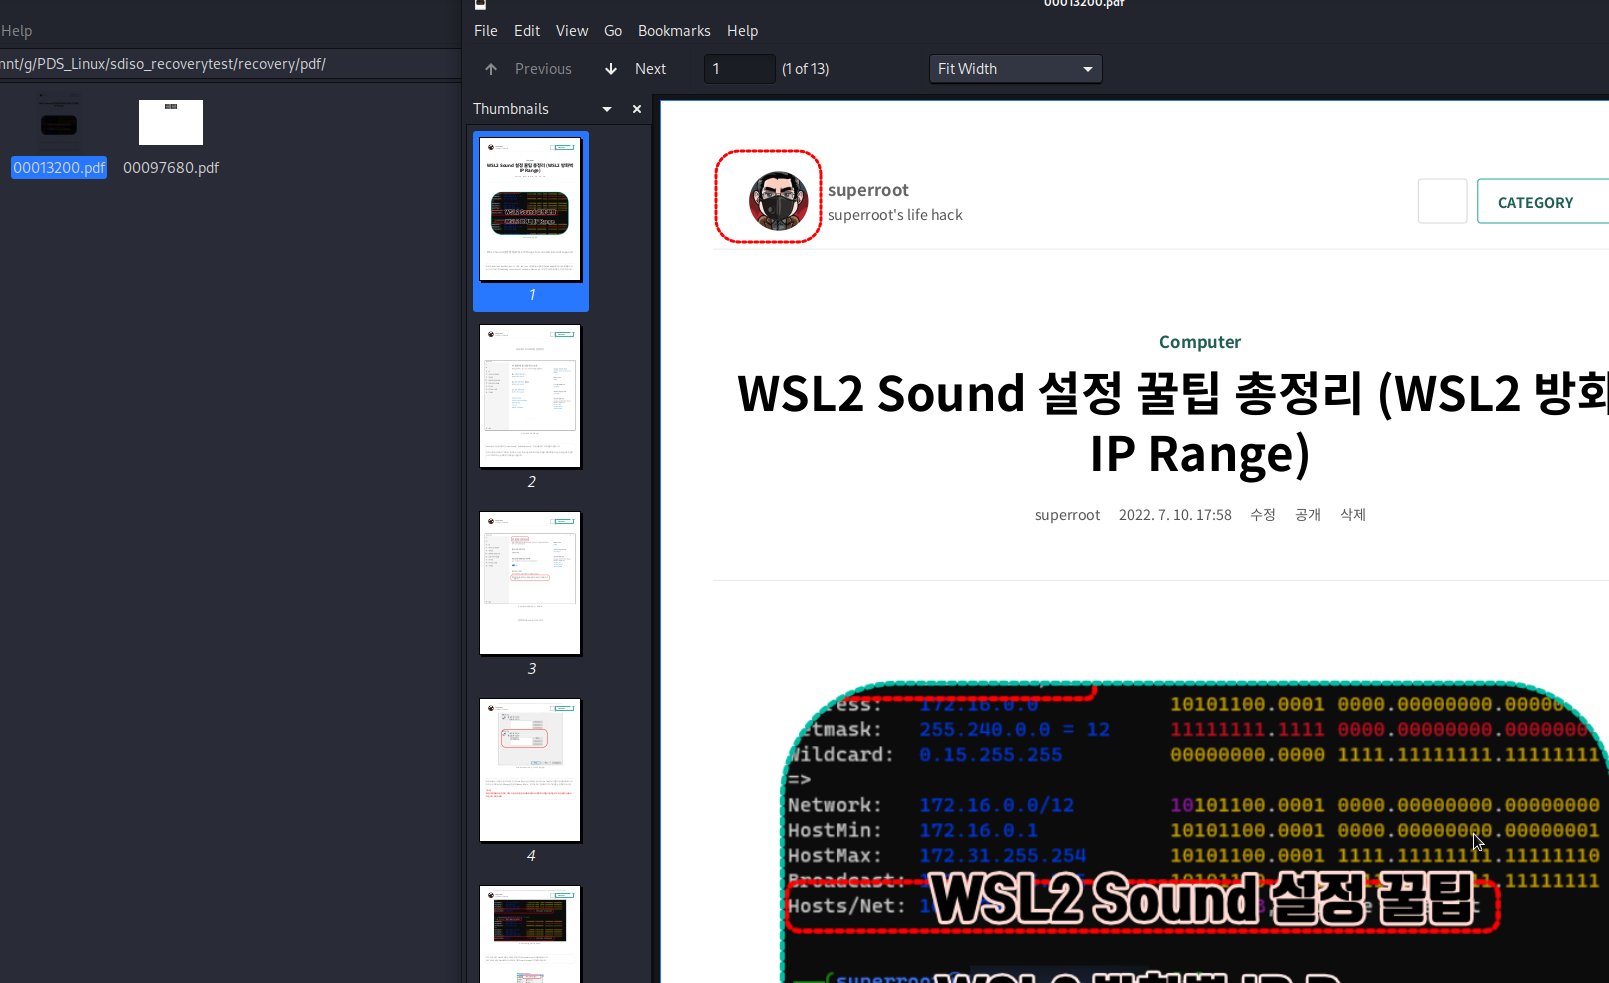Click the superroot avatar image
Screen dimensions: 1609x983
[x=778, y=200]
